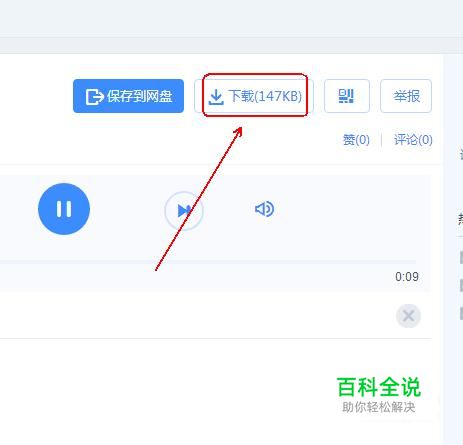Image resolution: width=463 pixels, height=445 pixels.
Task: Download the 147KB file
Action: 254,96
